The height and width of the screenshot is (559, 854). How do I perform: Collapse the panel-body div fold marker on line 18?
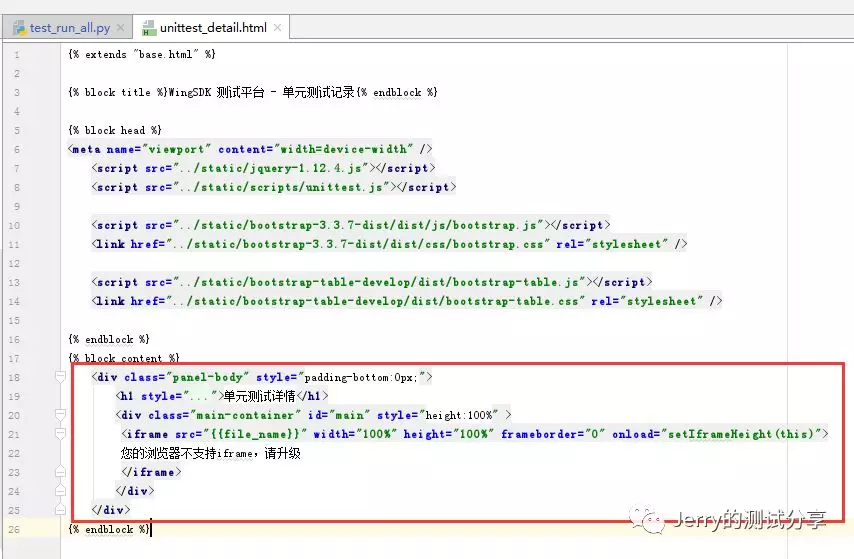tap(60, 376)
